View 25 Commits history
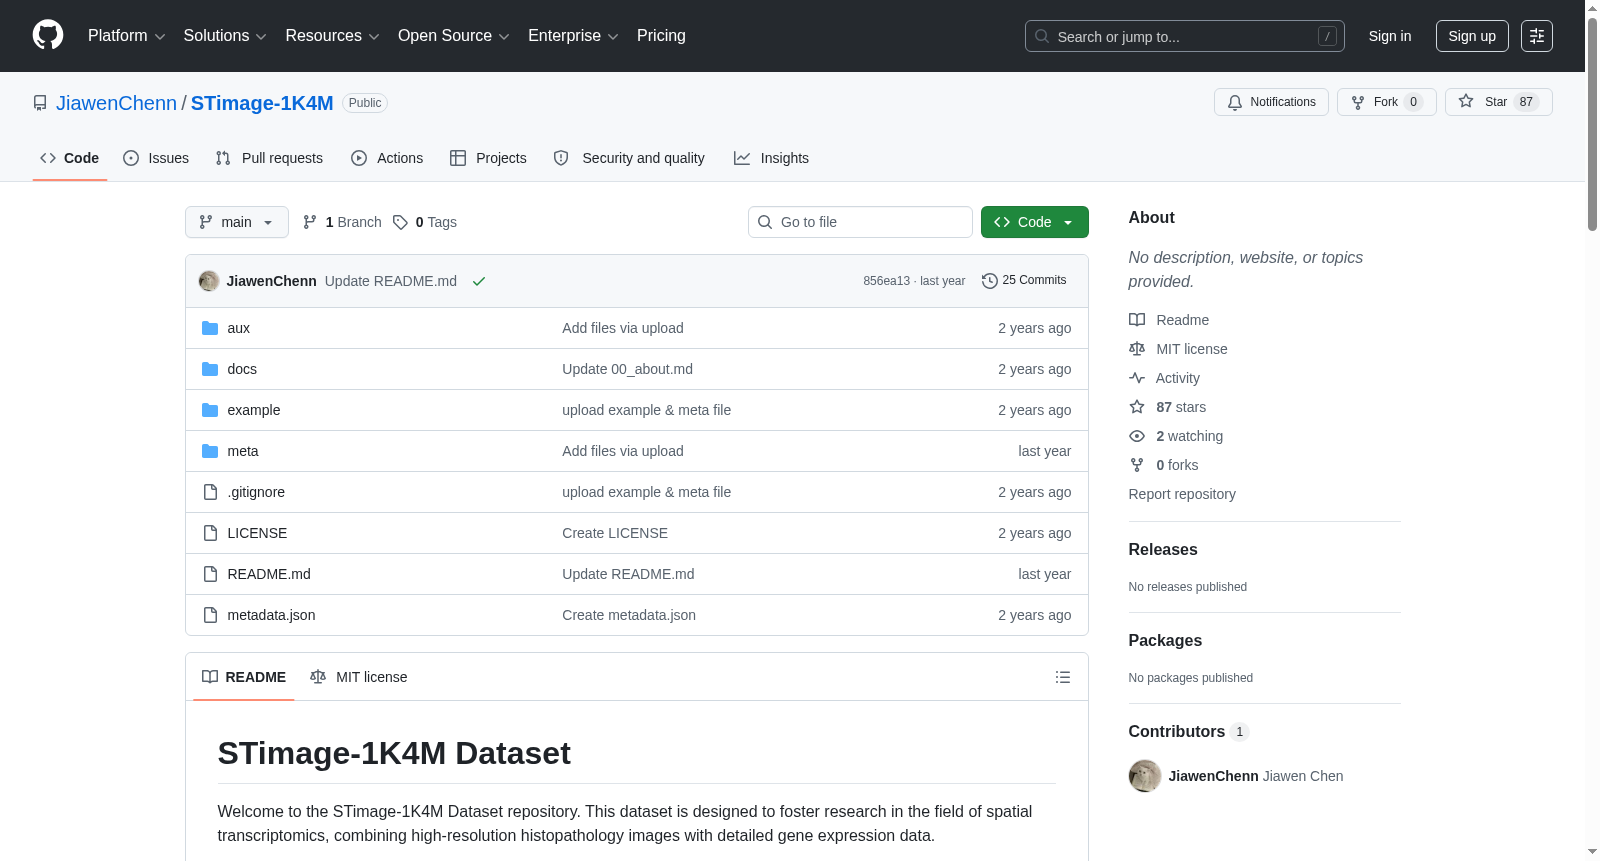Screen dimensions: 1600x861 tap(1024, 281)
